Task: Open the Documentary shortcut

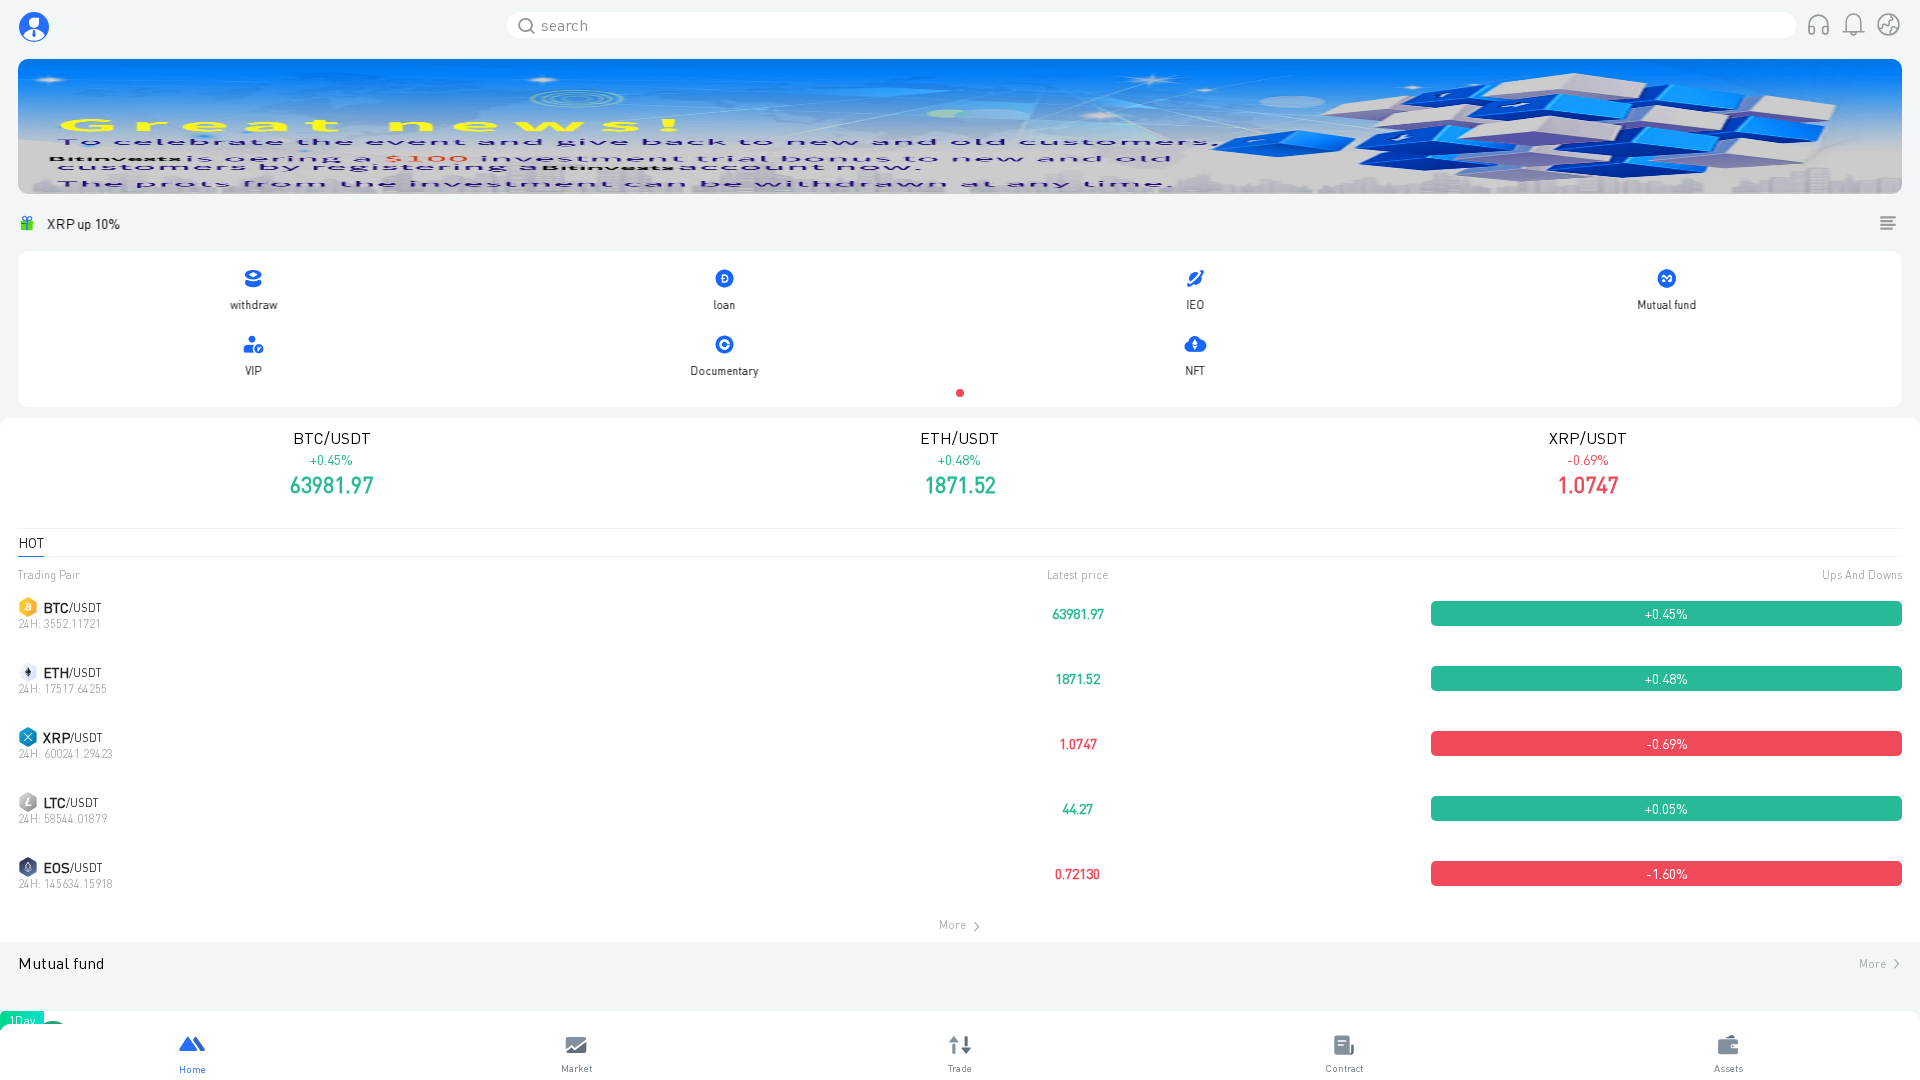Action: point(724,356)
